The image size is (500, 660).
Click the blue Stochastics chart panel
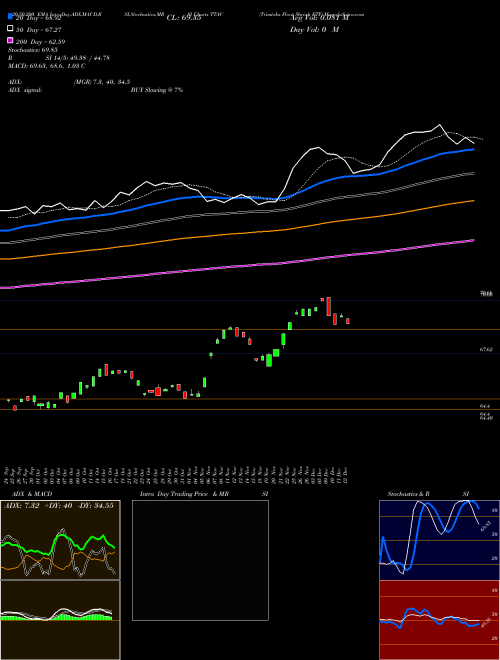tap(439, 540)
